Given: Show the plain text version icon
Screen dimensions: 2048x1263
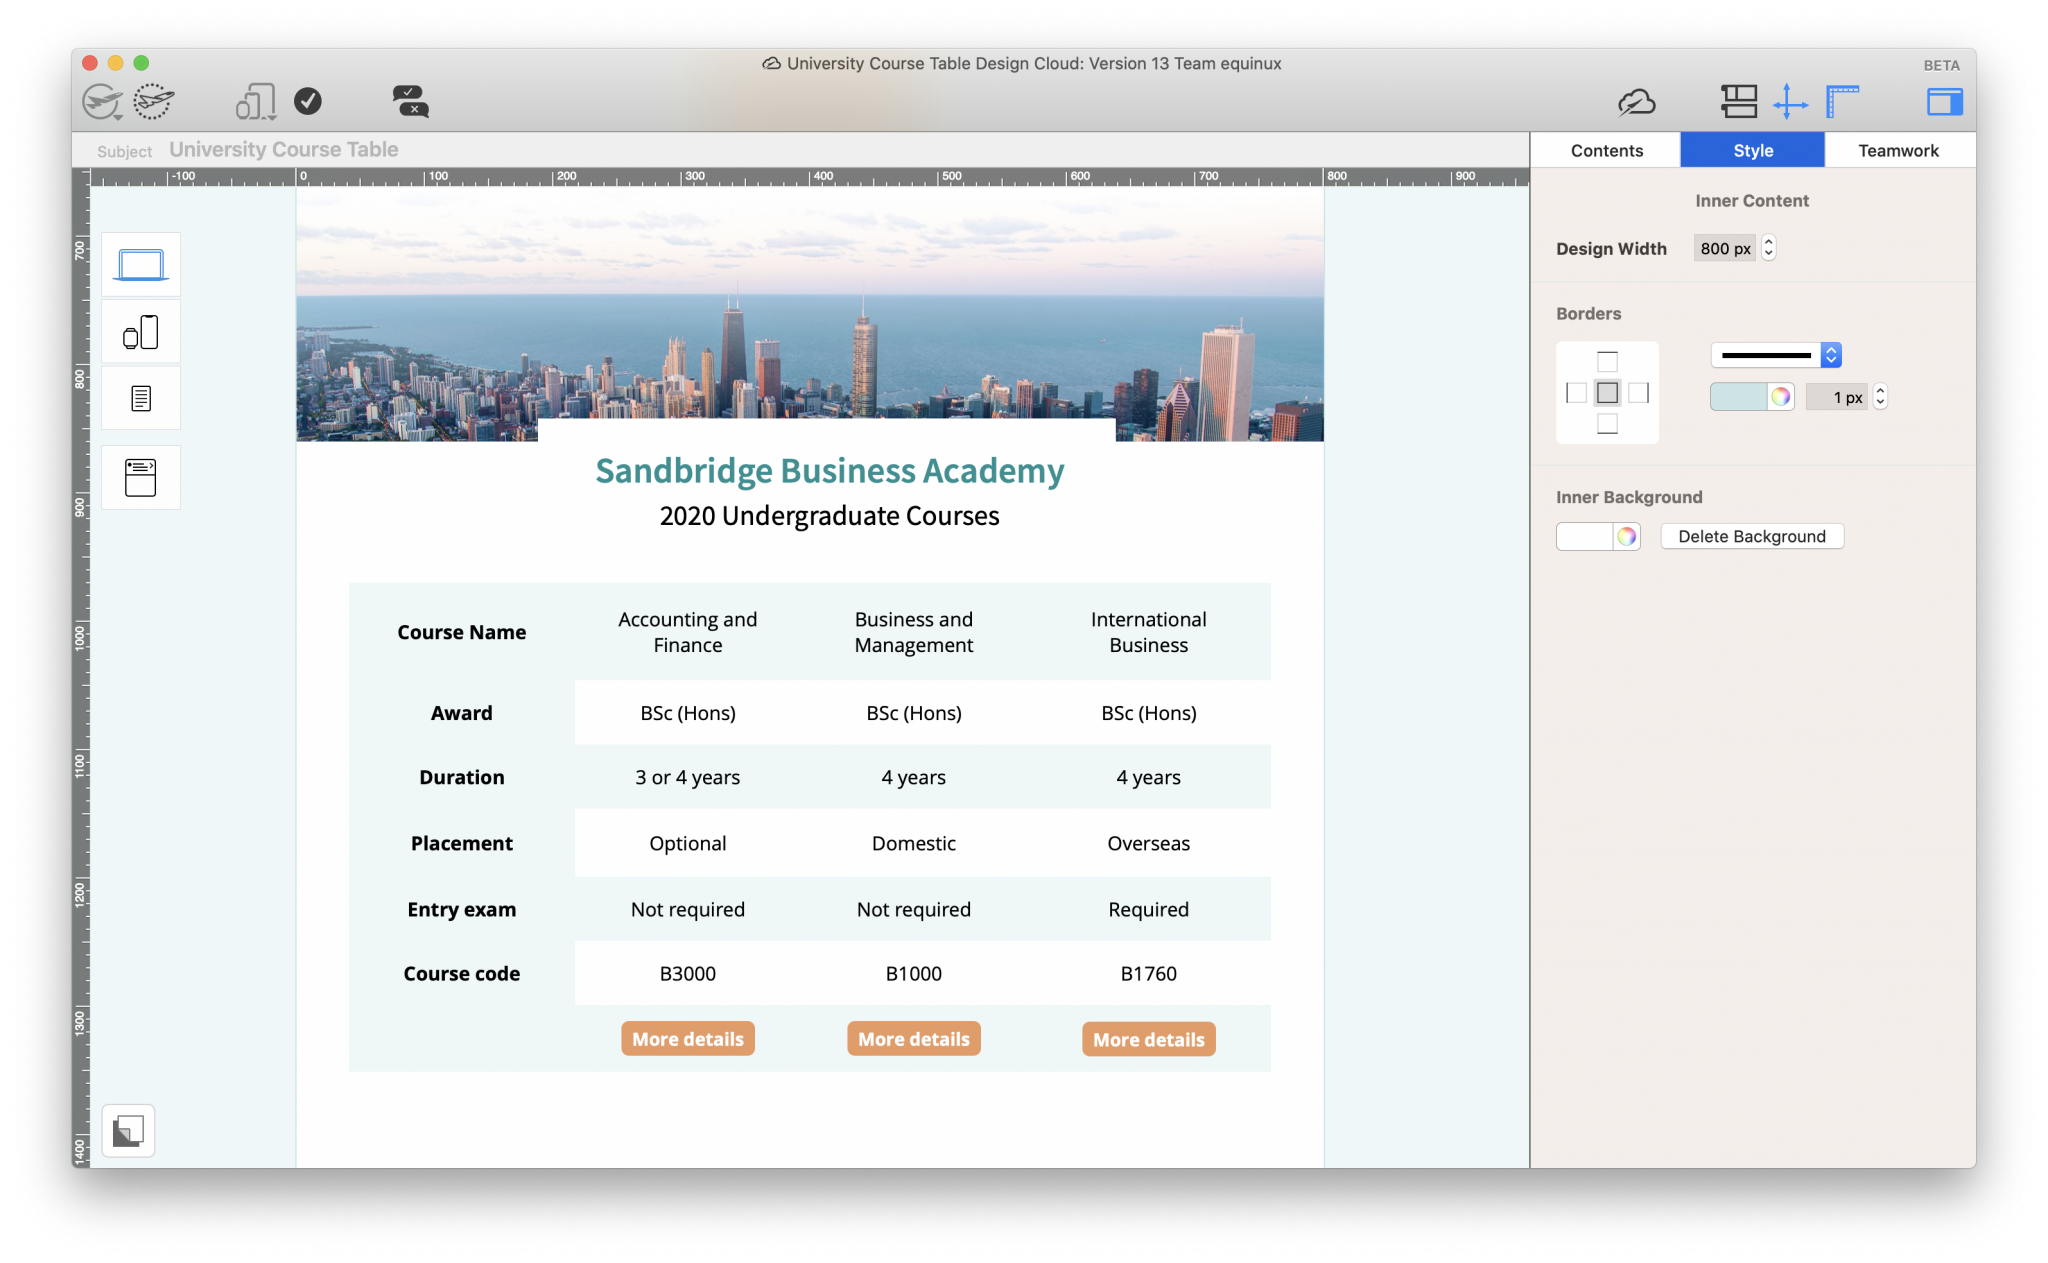Looking at the screenshot, I should pos(140,397).
